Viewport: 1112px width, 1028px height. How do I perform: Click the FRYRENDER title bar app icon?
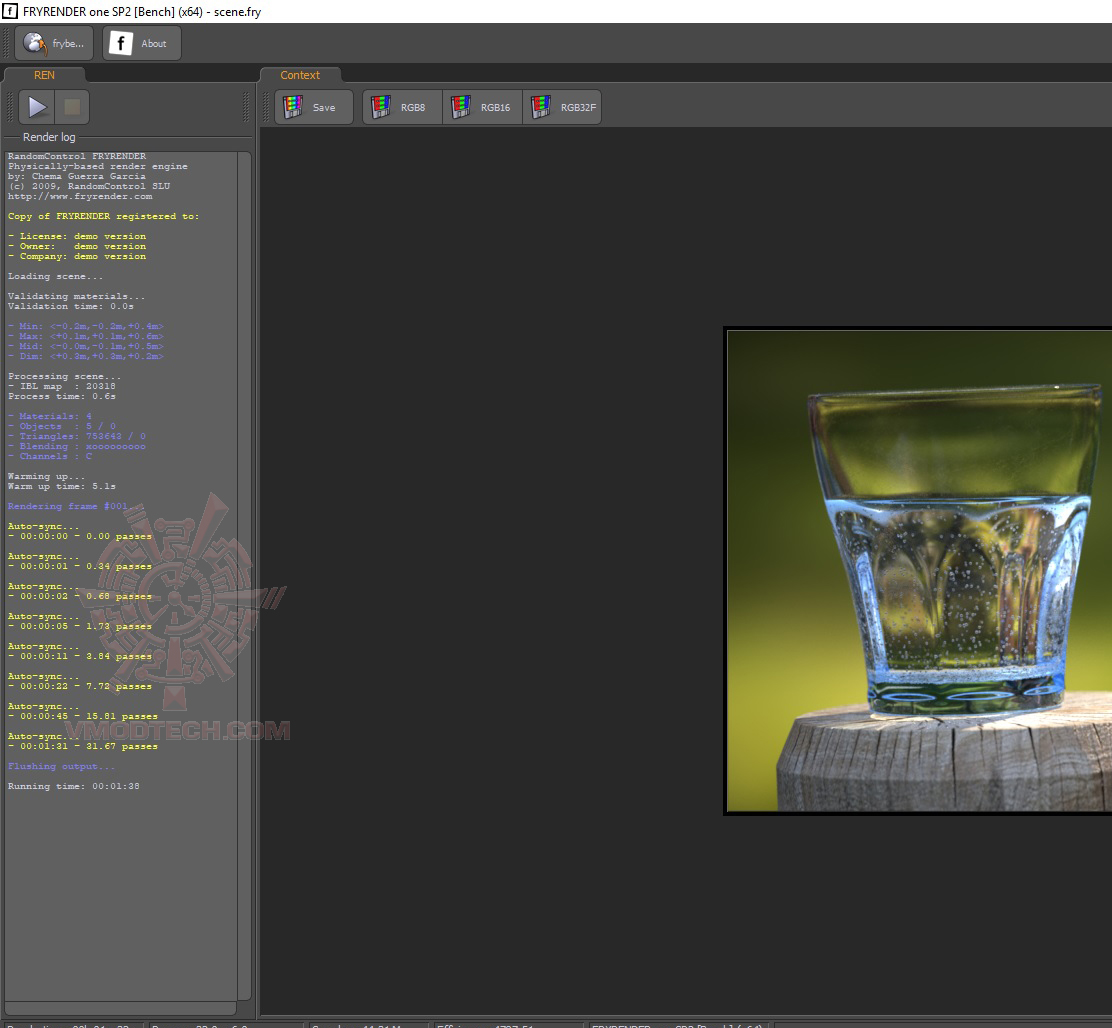(10, 11)
